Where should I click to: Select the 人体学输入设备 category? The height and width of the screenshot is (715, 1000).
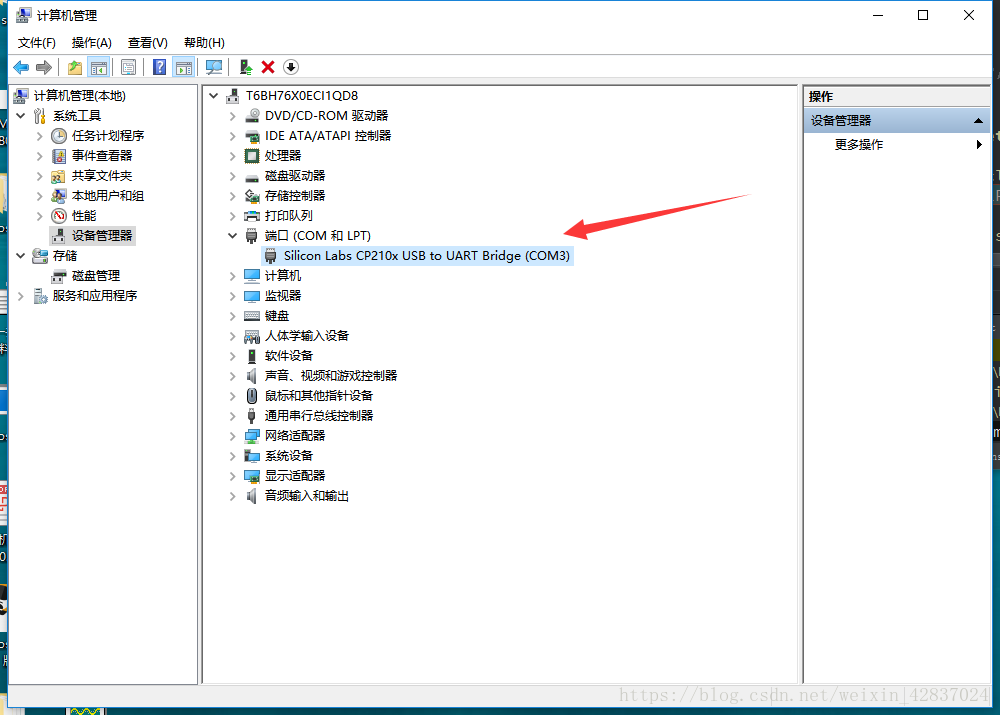[x=307, y=336]
